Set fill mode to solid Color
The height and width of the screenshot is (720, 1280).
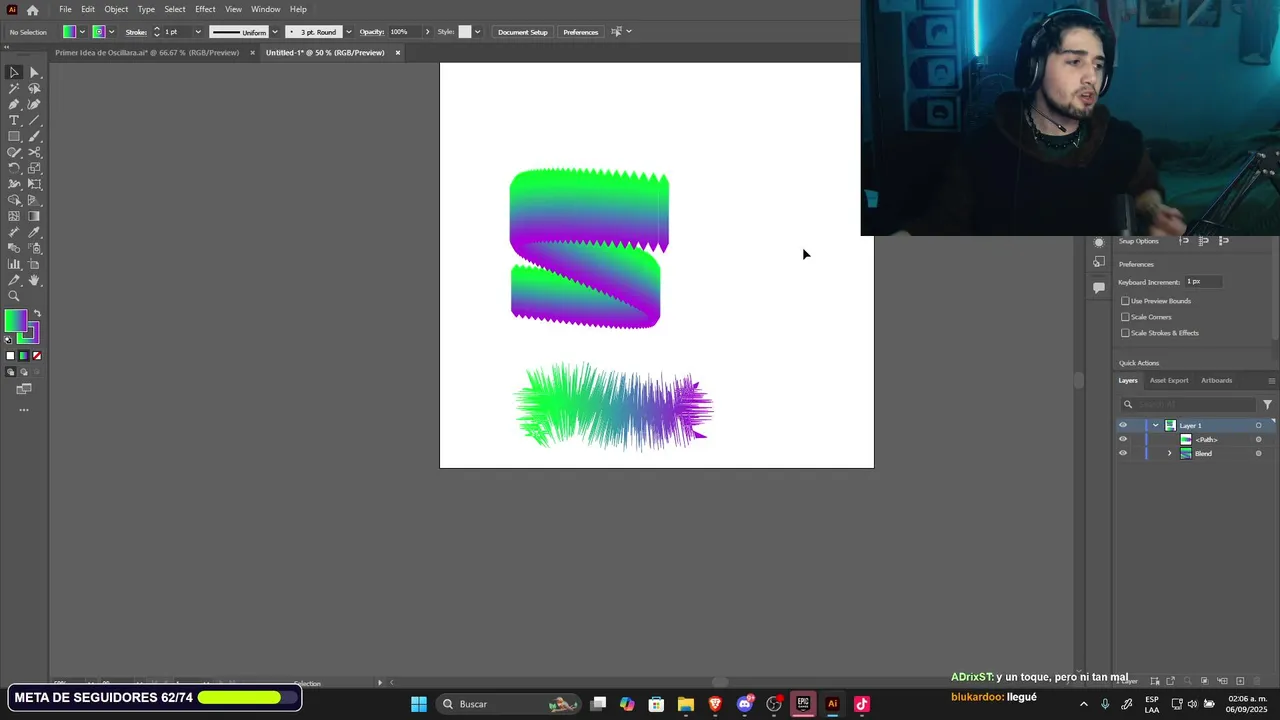point(11,356)
